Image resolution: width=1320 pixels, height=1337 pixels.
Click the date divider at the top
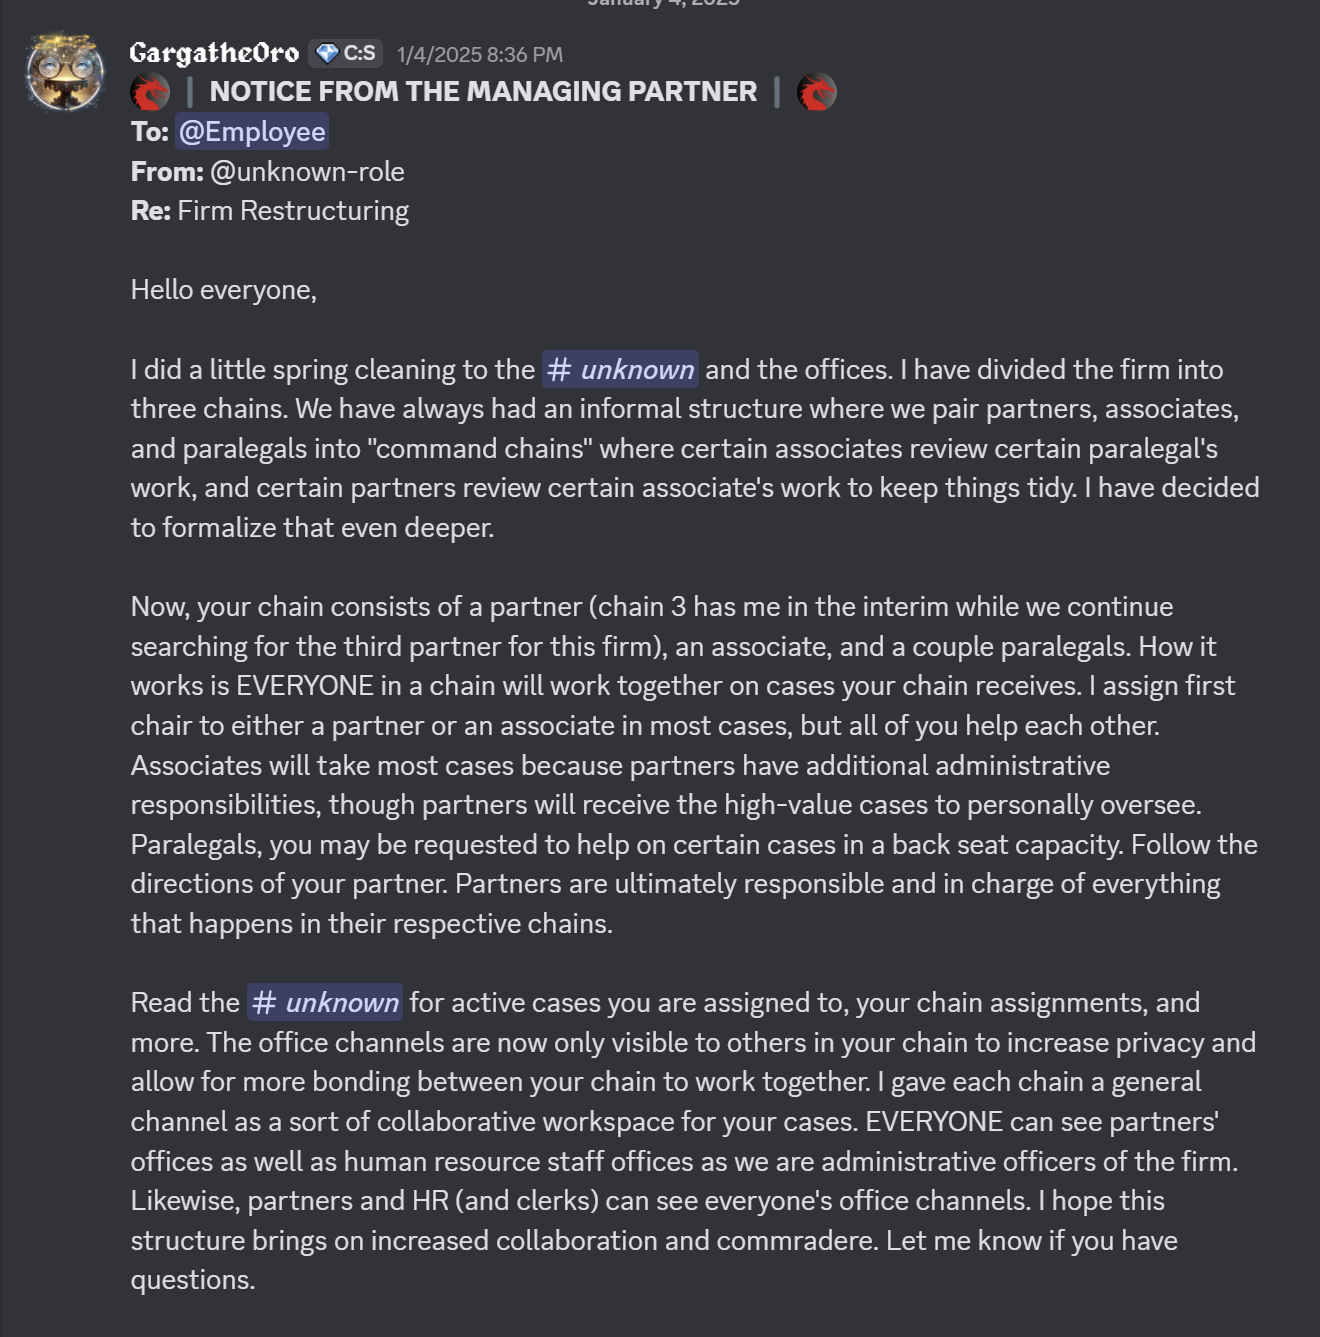tap(663, 3)
